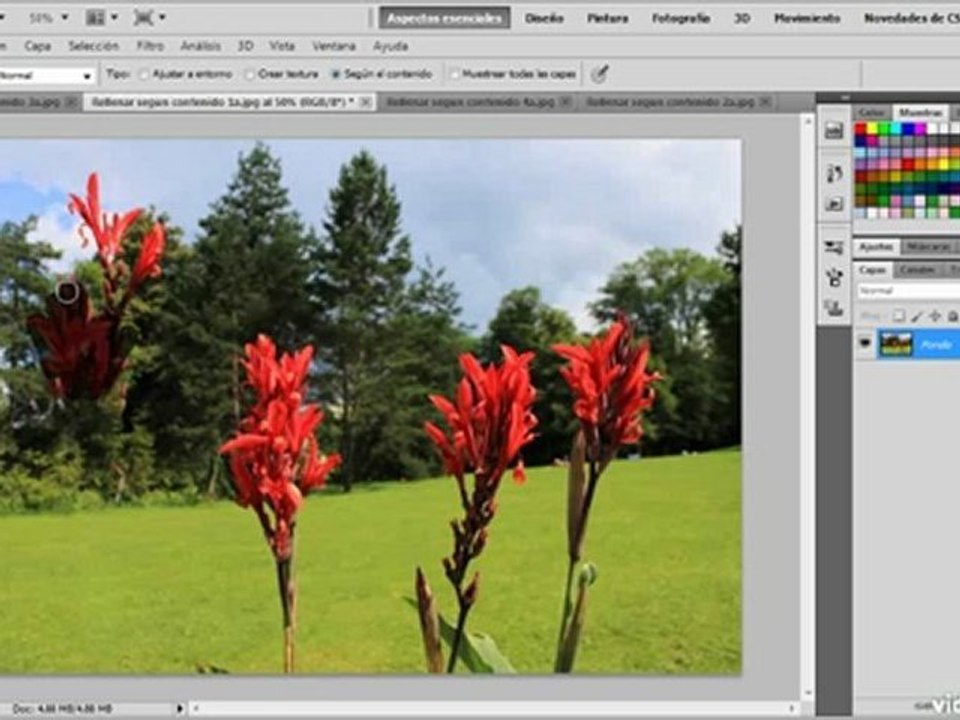This screenshot has width=960, height=720.
Task: Close the 2a.jpg document tab
Action: (x=765, y=102)
